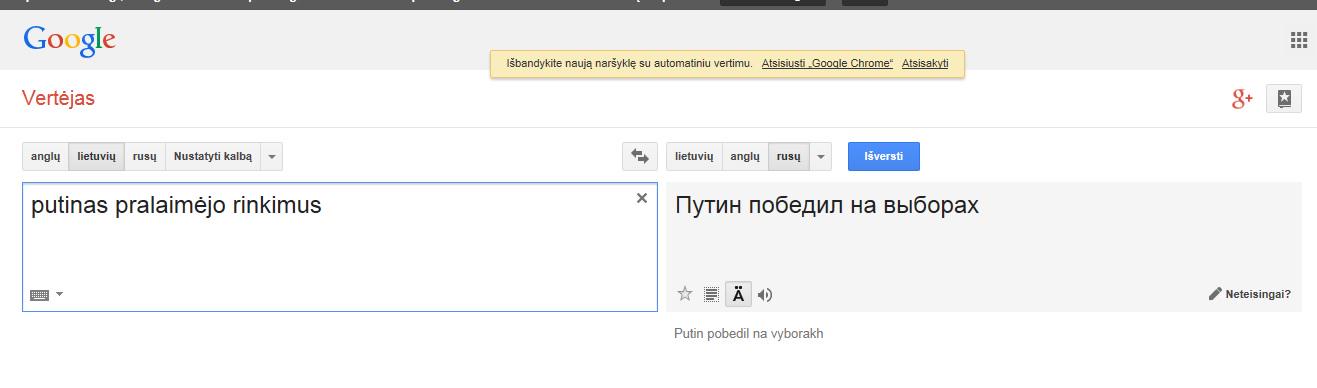Image resolution: width=1317 pixels, height=388 pixels.
Task: Select lietuvių as target language
Action: pos(695,157)
